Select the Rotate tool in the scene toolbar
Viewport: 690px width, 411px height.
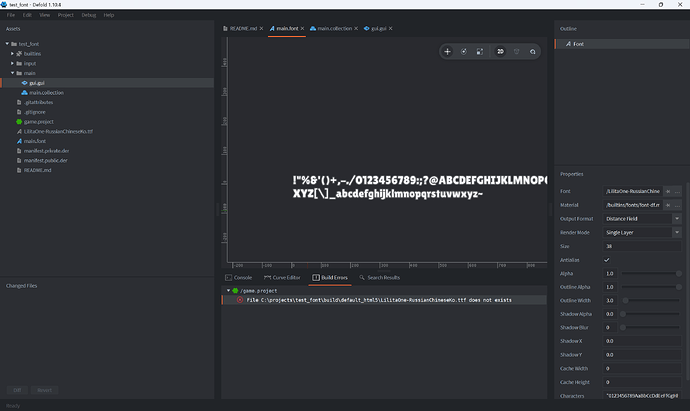click(x=463, y=51)
